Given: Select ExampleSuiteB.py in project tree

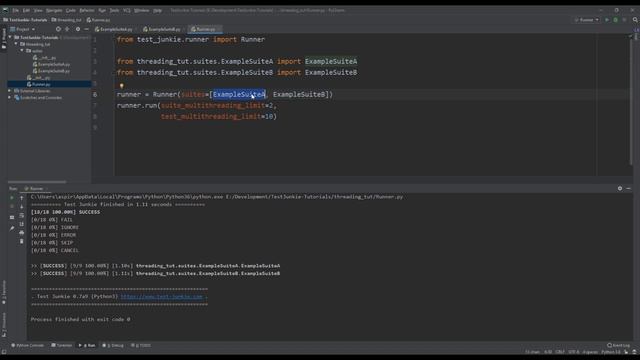Looking at the screenshot, I should 52,71.
